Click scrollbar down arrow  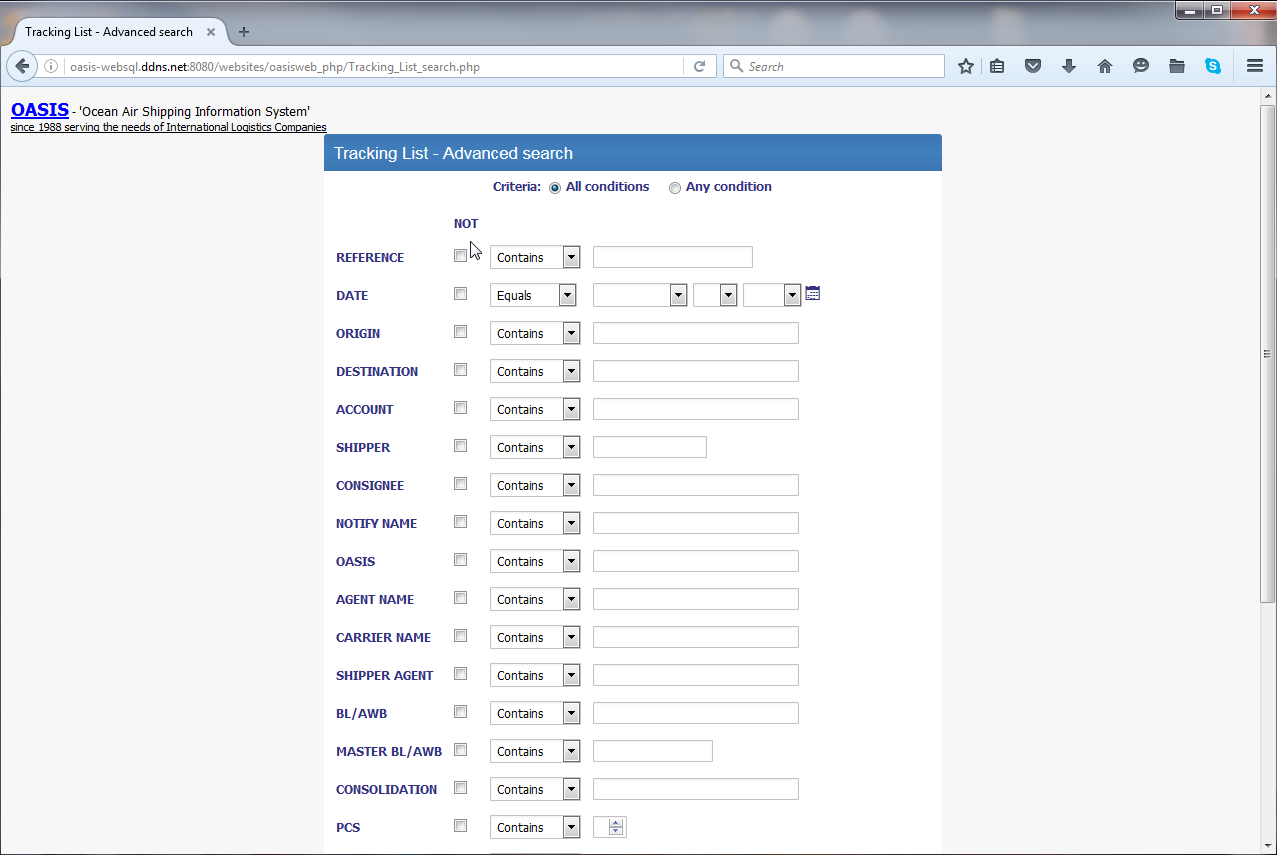click(x=1268, y=845)
